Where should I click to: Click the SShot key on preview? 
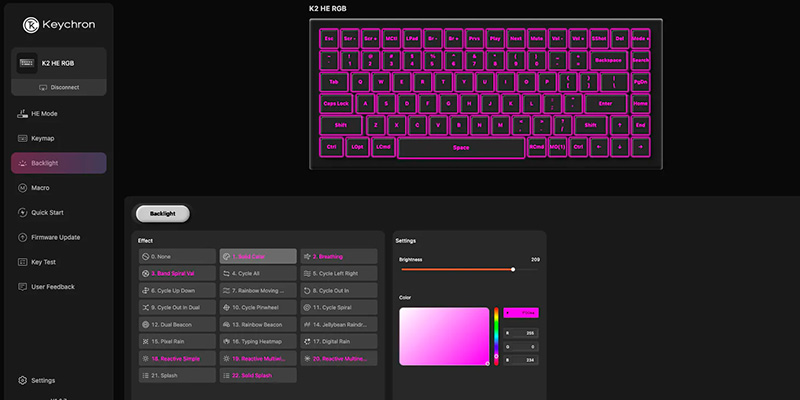tap(599, 38)
